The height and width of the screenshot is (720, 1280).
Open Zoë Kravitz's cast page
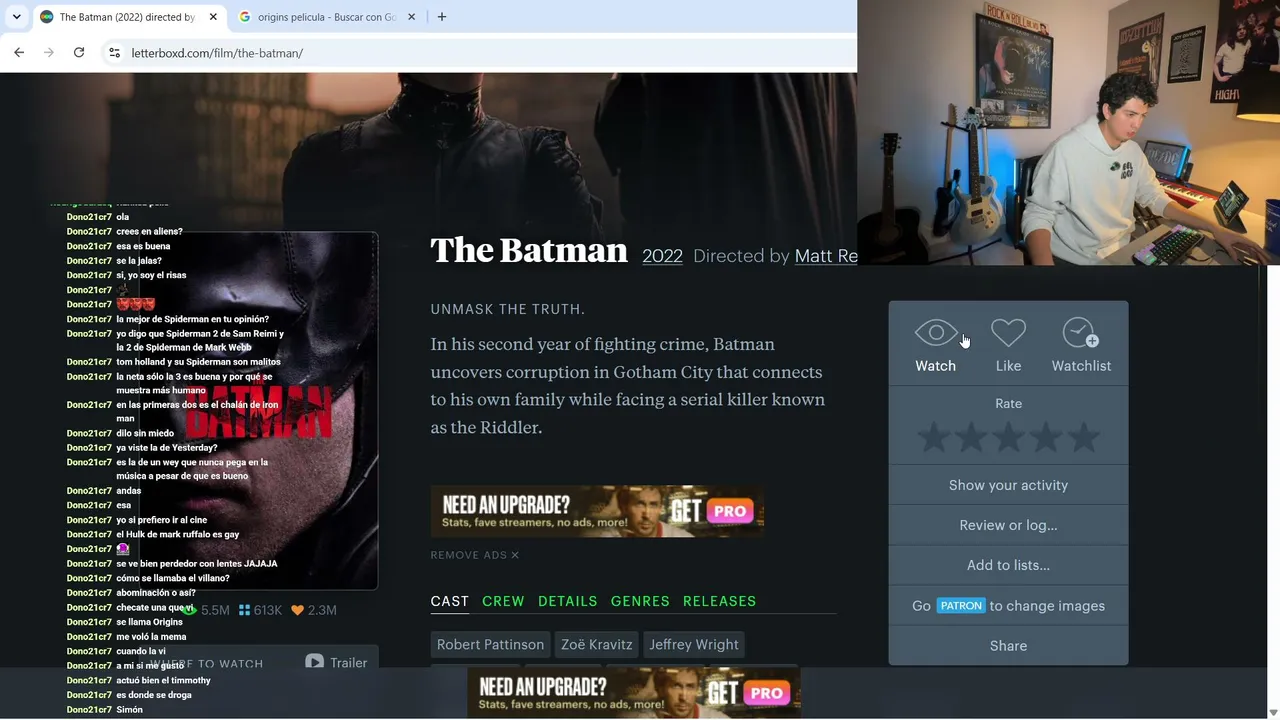(597, 645)
